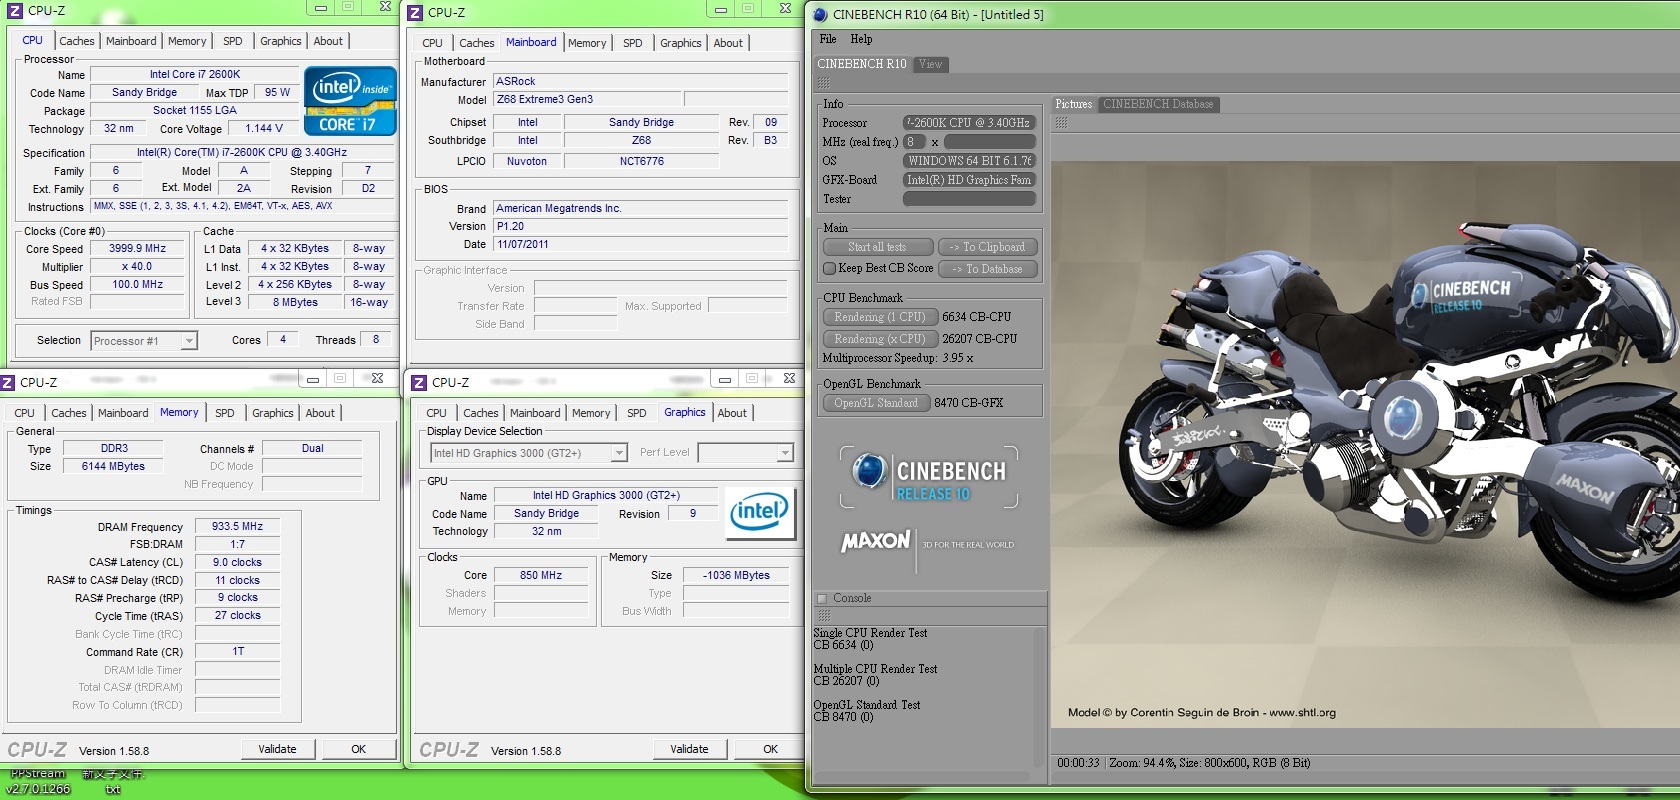
Task: Click the Multiple CPU Render Test console line
Action: tap(875, 669)
